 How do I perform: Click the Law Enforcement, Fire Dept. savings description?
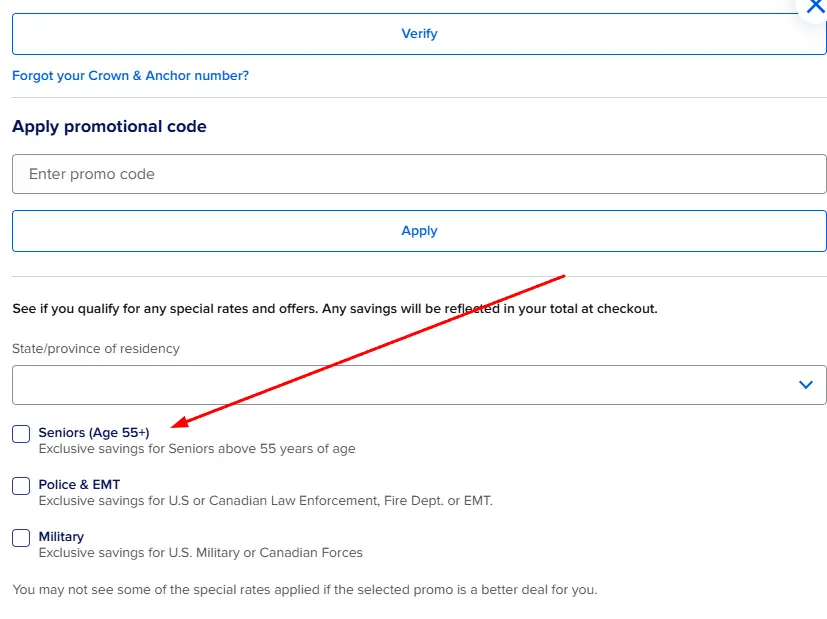(x=265, y=501)
